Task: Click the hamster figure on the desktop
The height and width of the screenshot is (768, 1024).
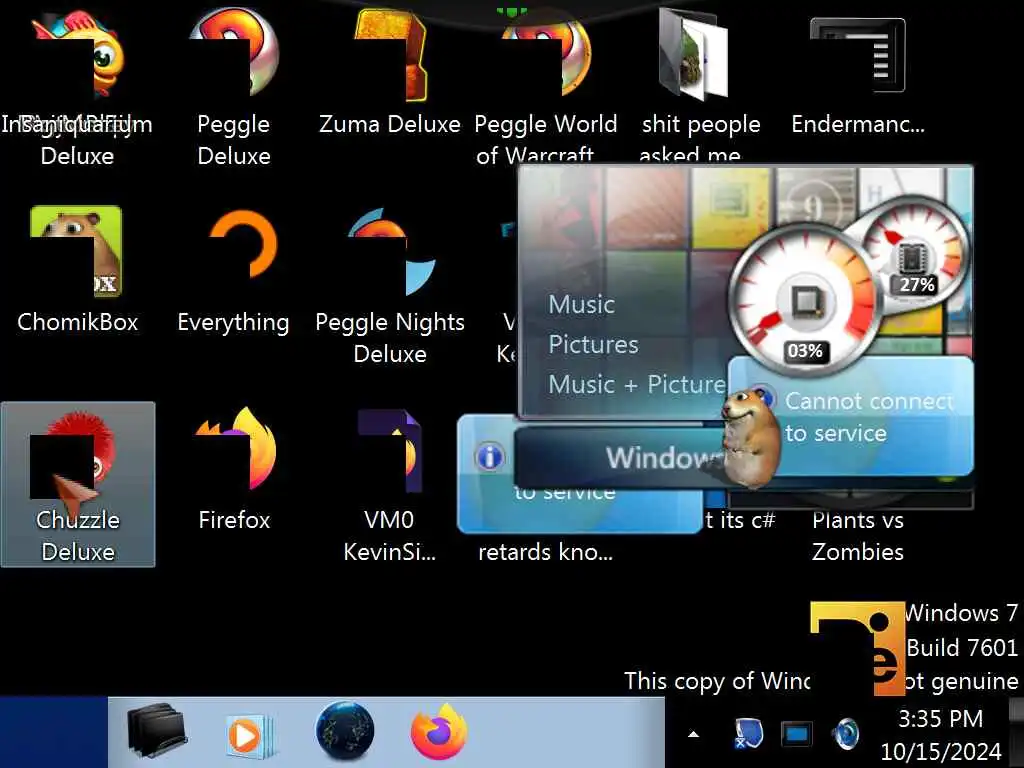Action: tap(752, 436)
